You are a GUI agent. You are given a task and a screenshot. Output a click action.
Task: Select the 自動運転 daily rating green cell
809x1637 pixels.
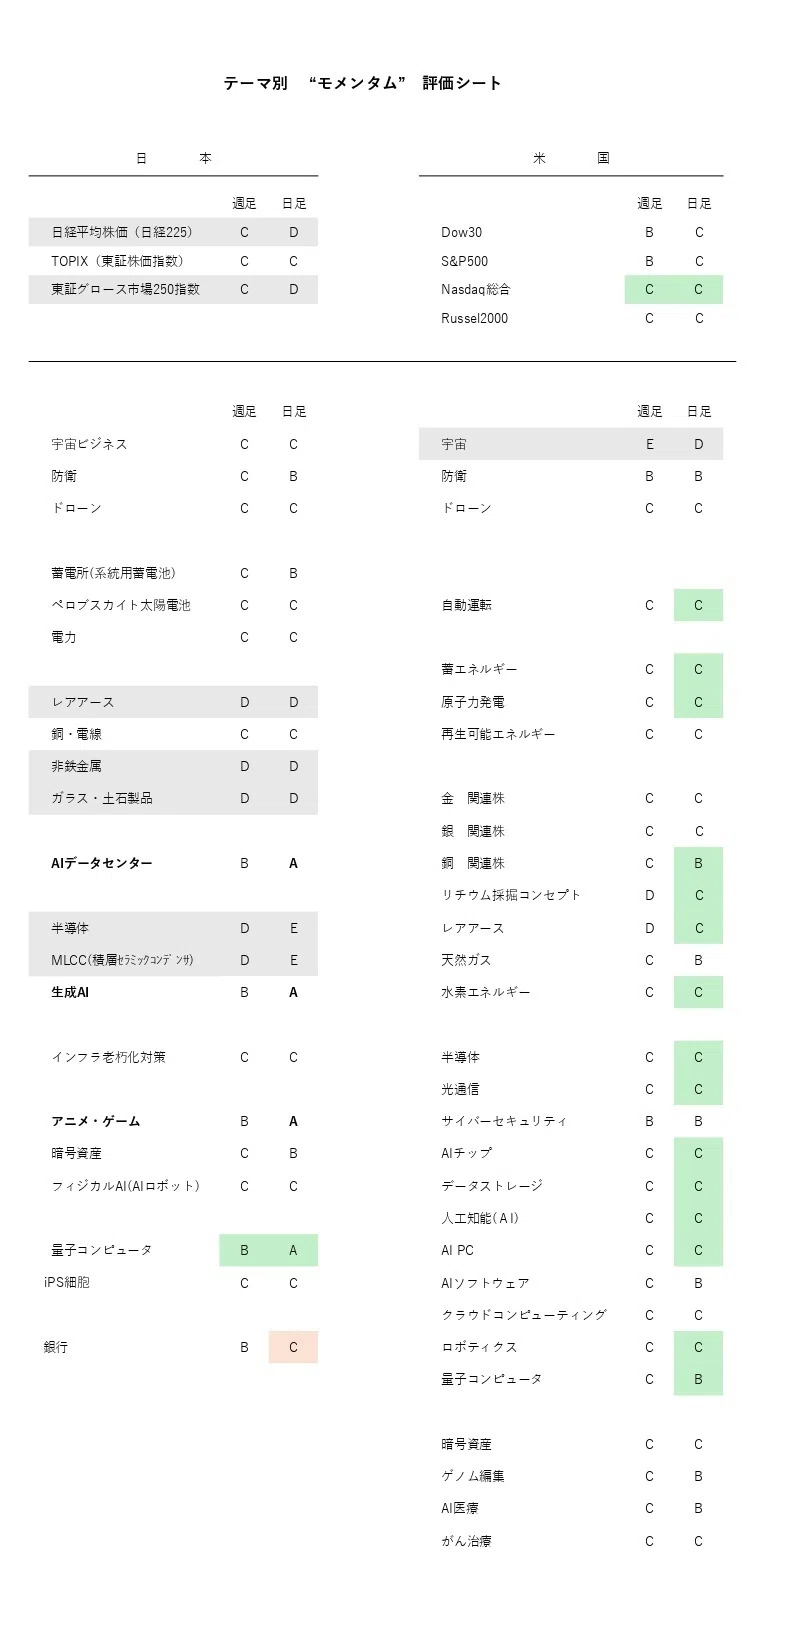[698, 605]
